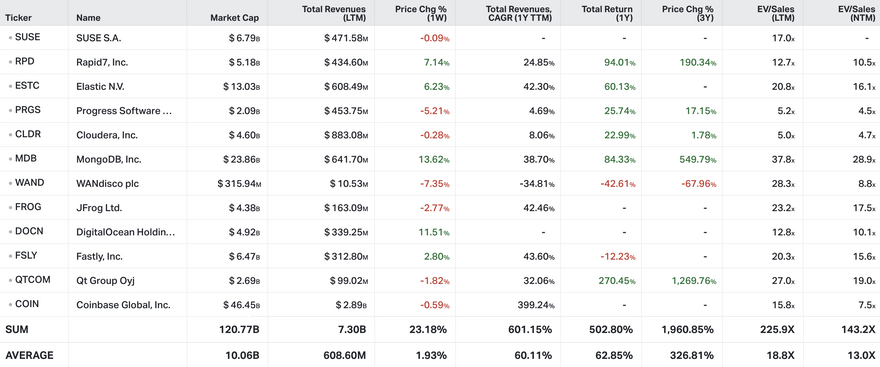Image resolution: width=880 pixels, height=367 pixels.
Task: Click the company name Qt Group Oyj
Action: (106, 280)
